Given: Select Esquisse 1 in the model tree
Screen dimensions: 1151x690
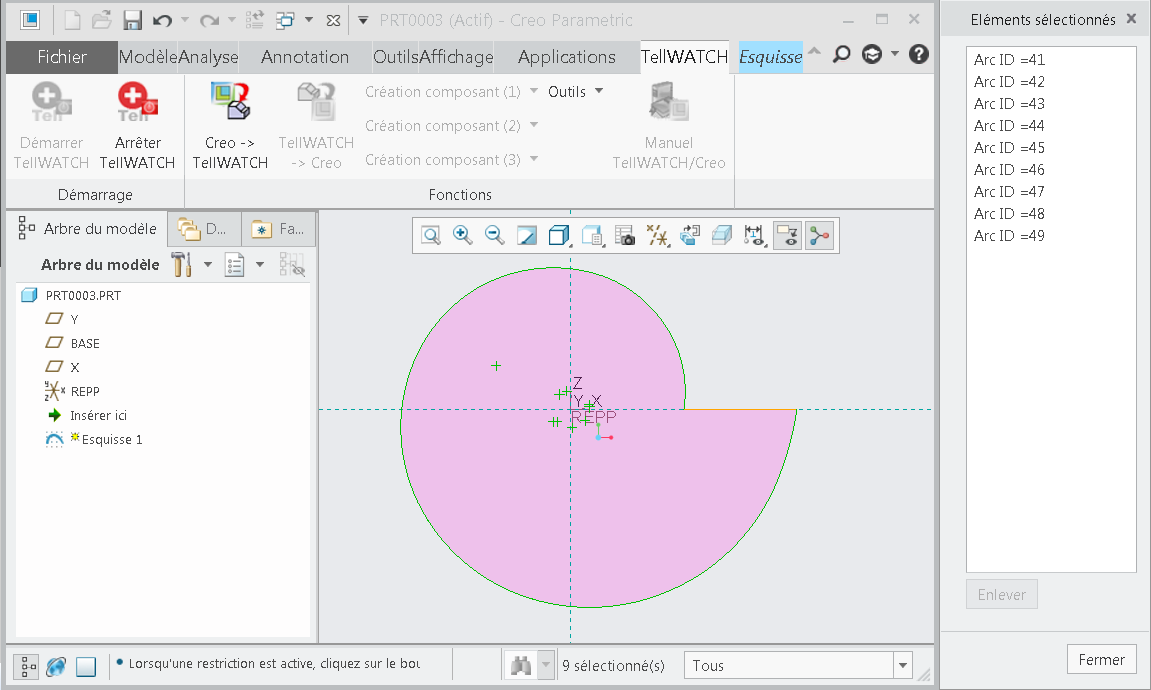Looking at the screenshot, I should tap(112, 439).
